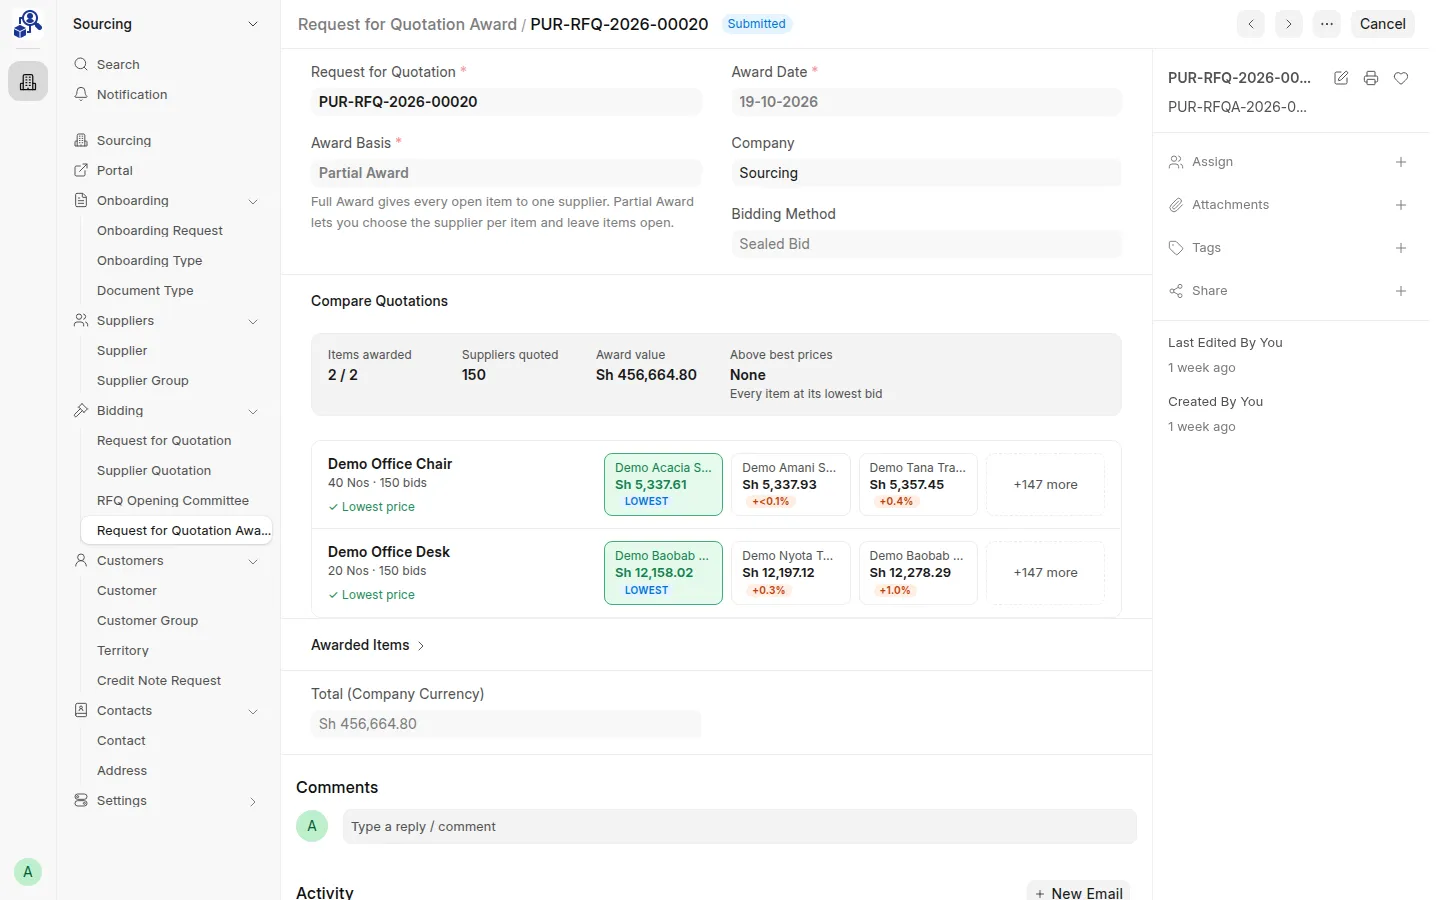Show +147 more bids for Demo Office Chair
The height and width of the screenshot is (900, 1440).
tap(1045, 485)
